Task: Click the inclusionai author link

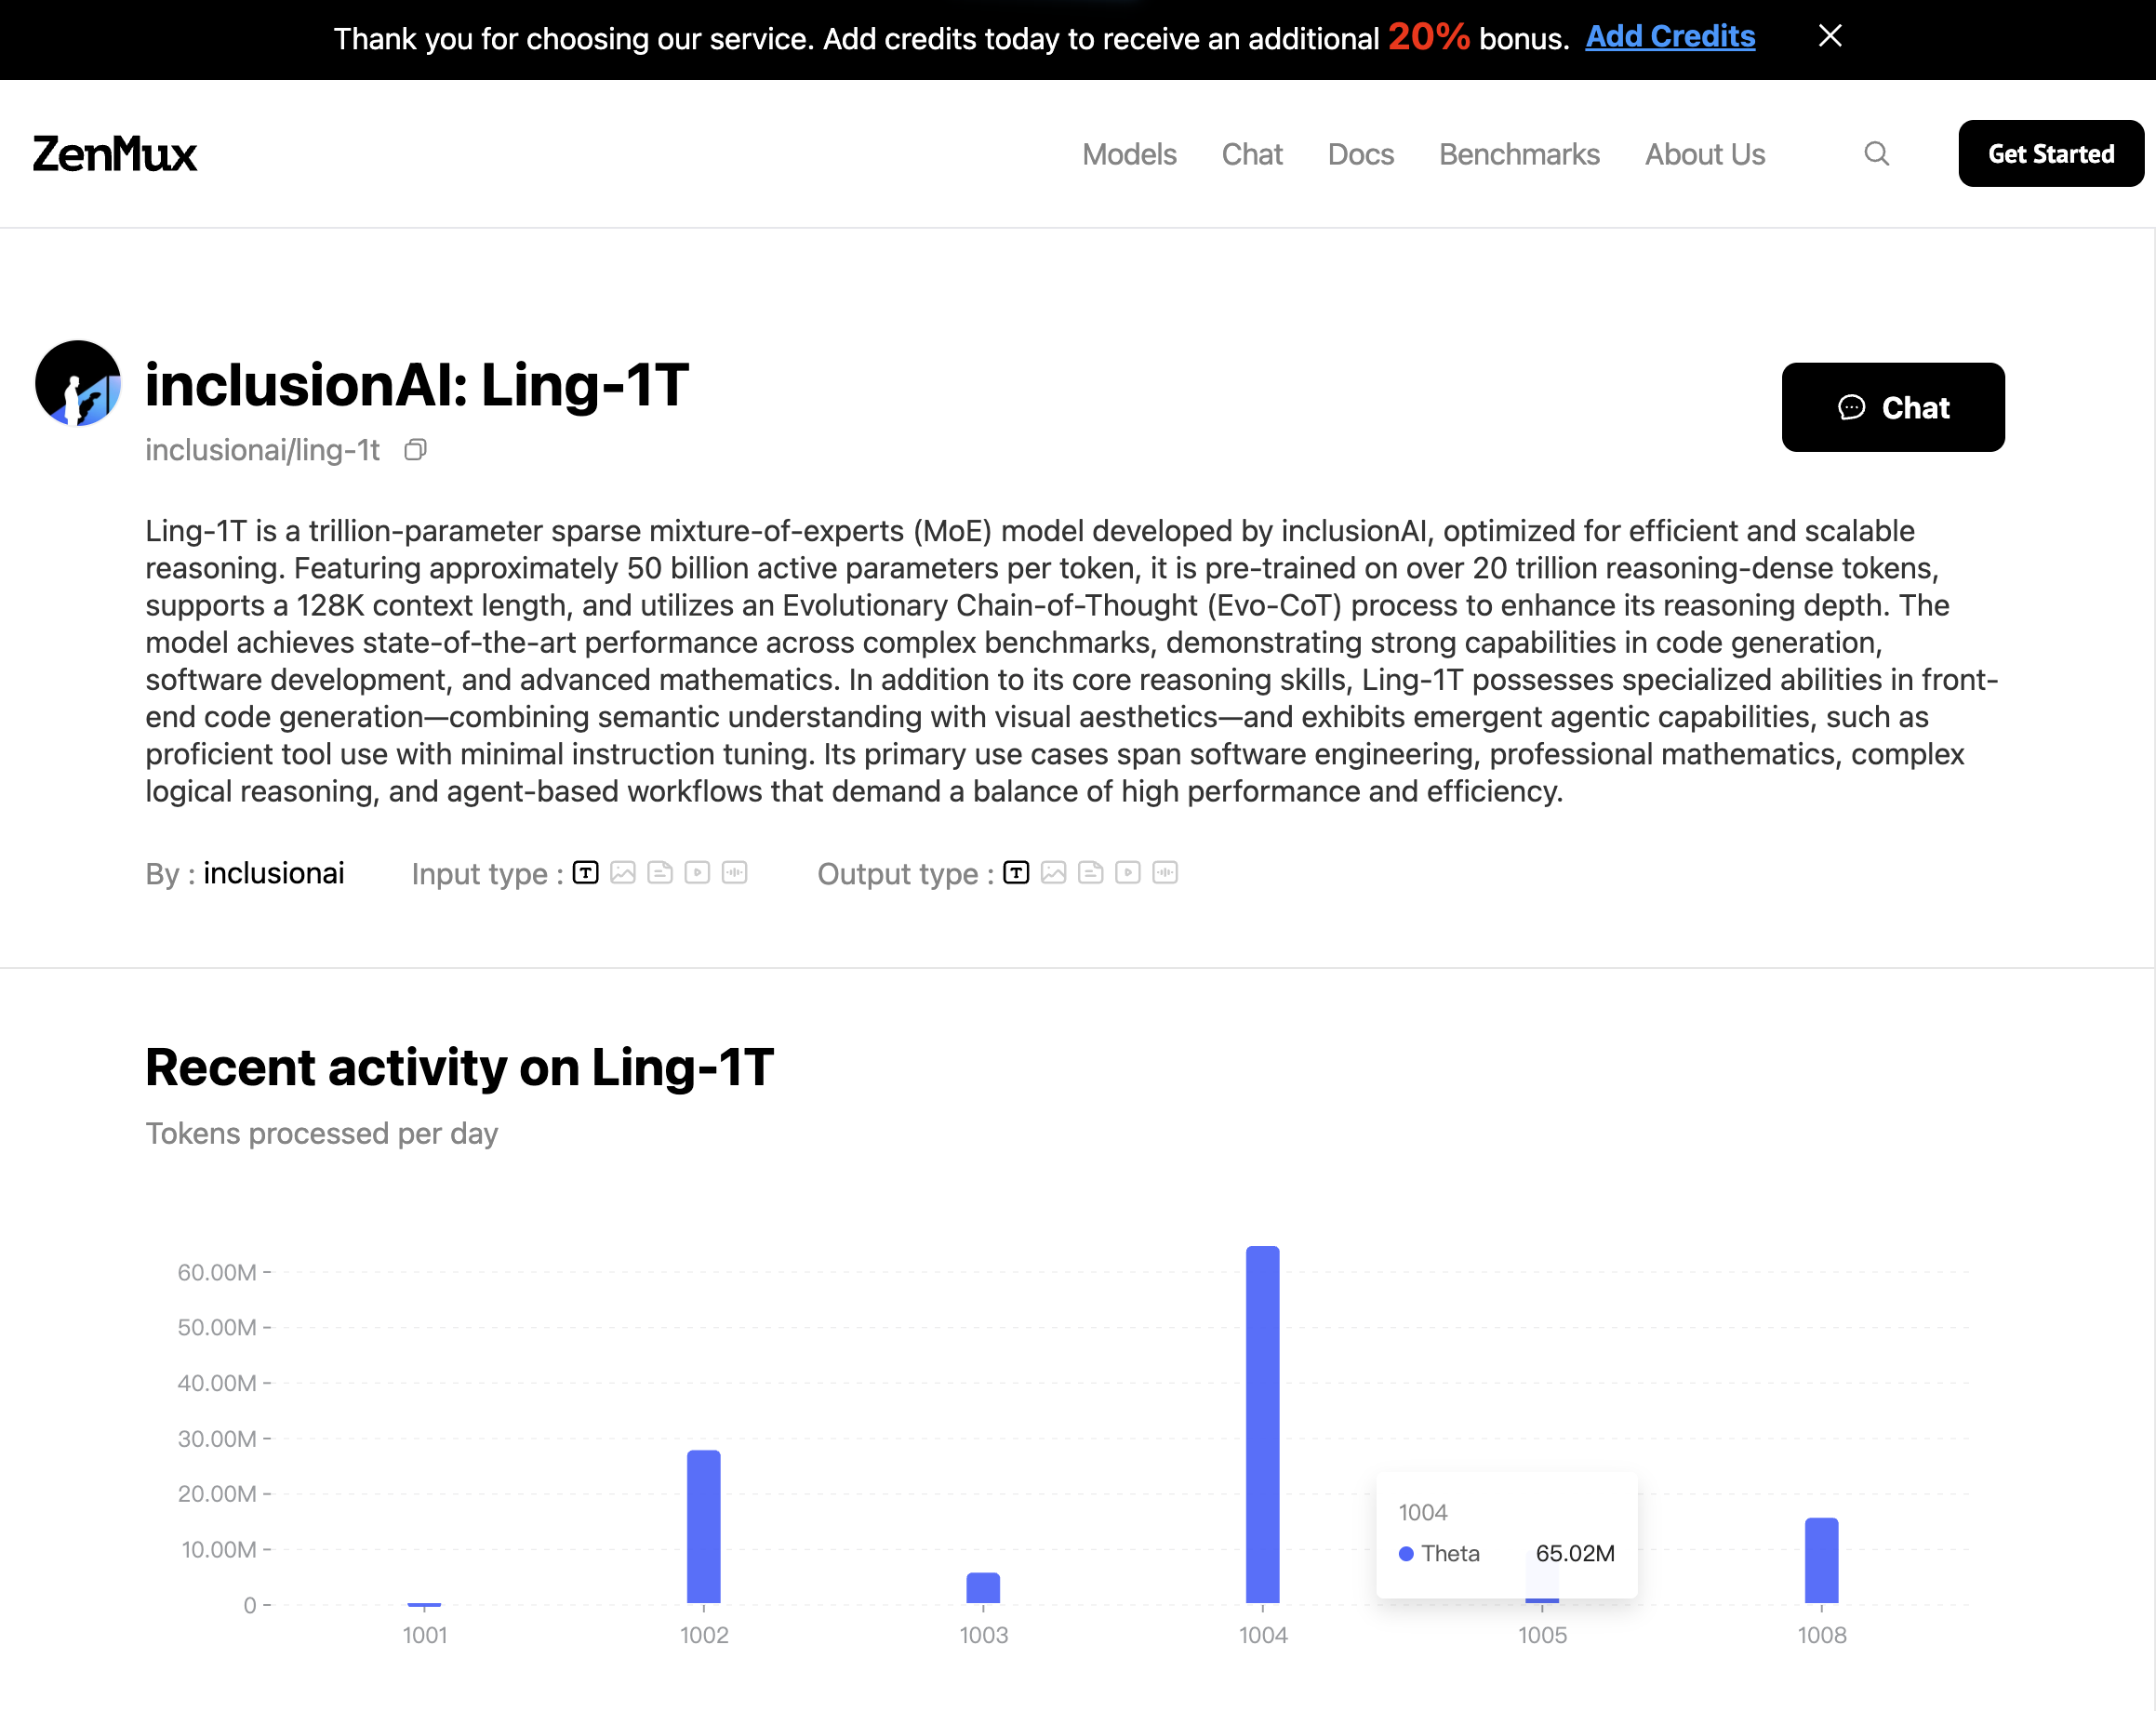Action: coord(274,872)
